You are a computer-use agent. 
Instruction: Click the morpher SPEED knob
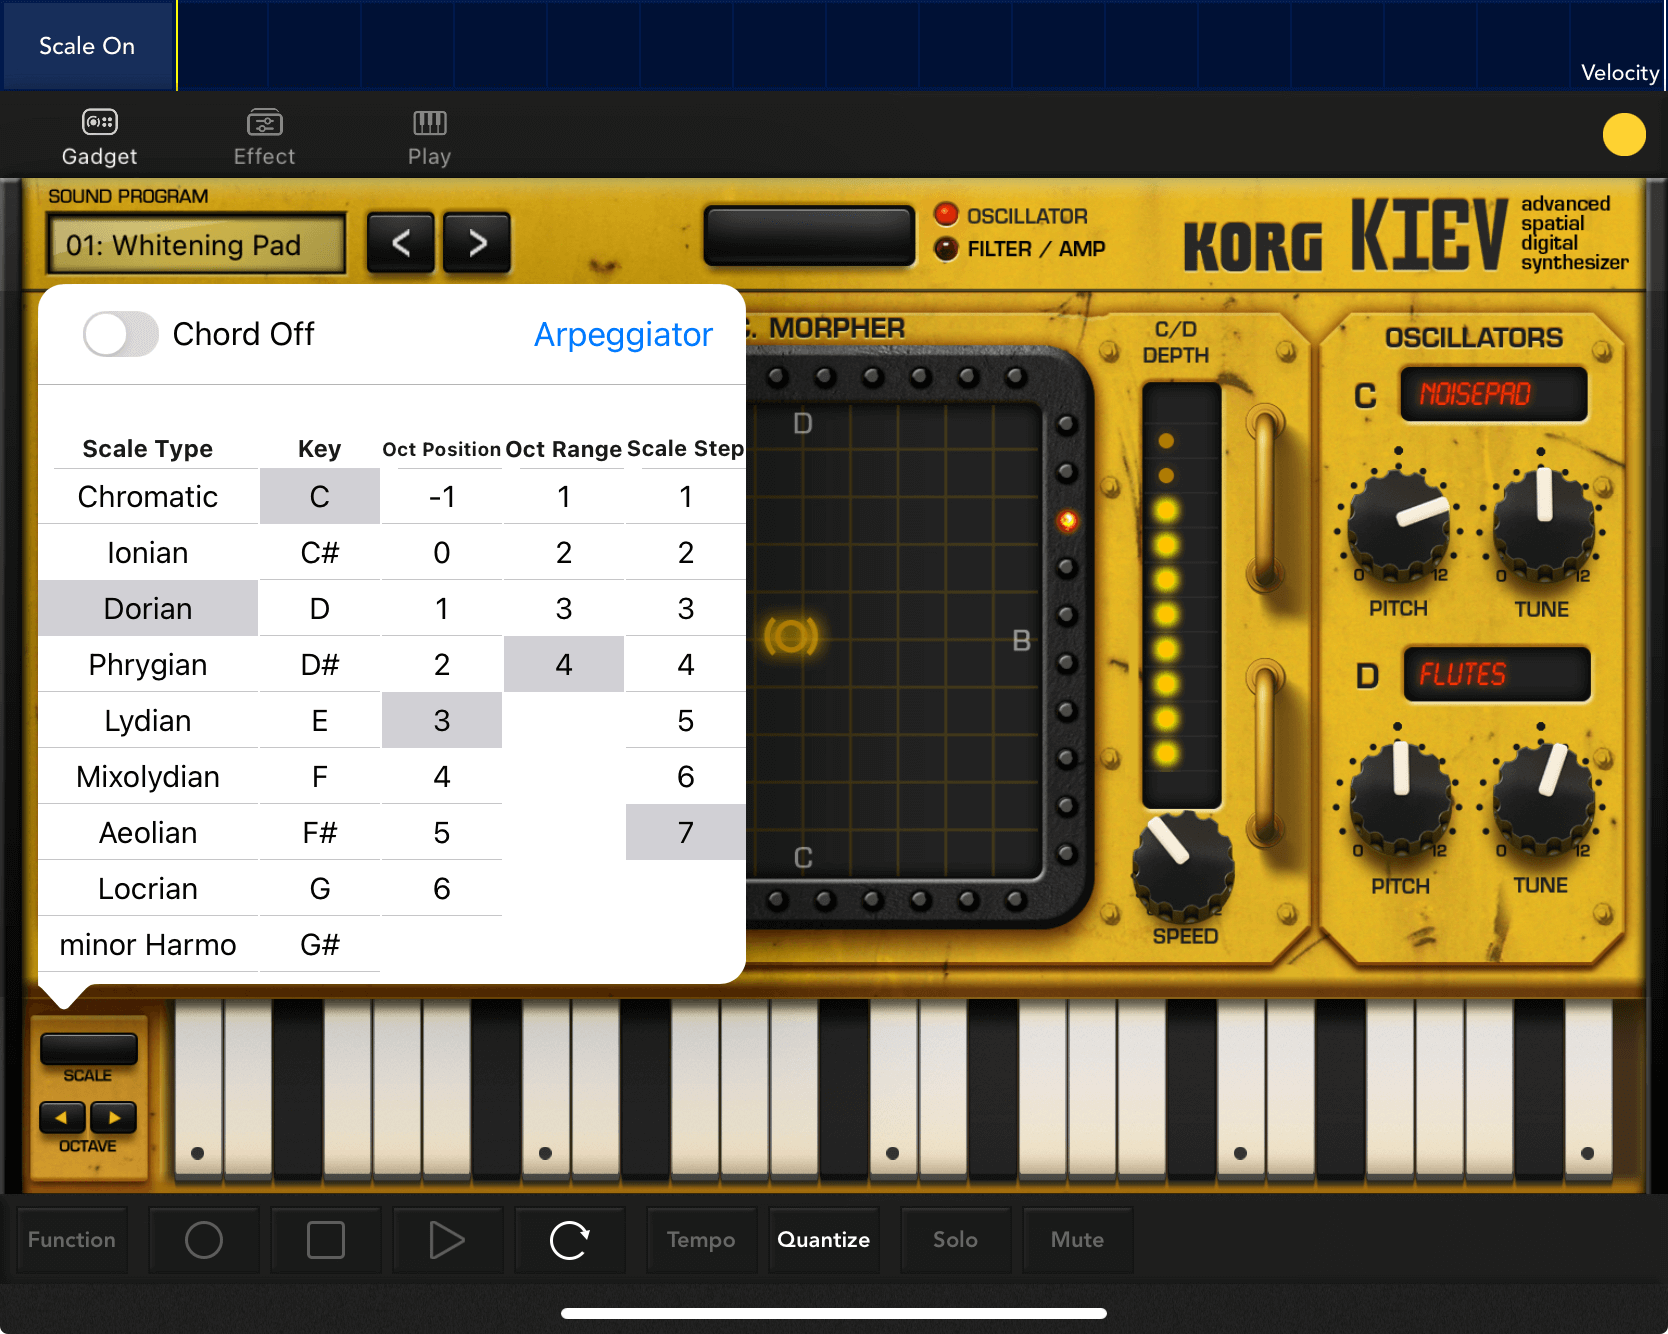click(1183, 866)
